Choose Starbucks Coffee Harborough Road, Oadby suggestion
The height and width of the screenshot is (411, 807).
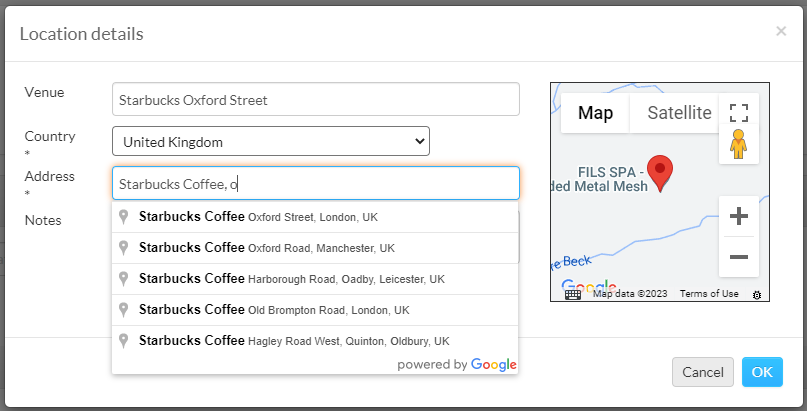point(315,279)
